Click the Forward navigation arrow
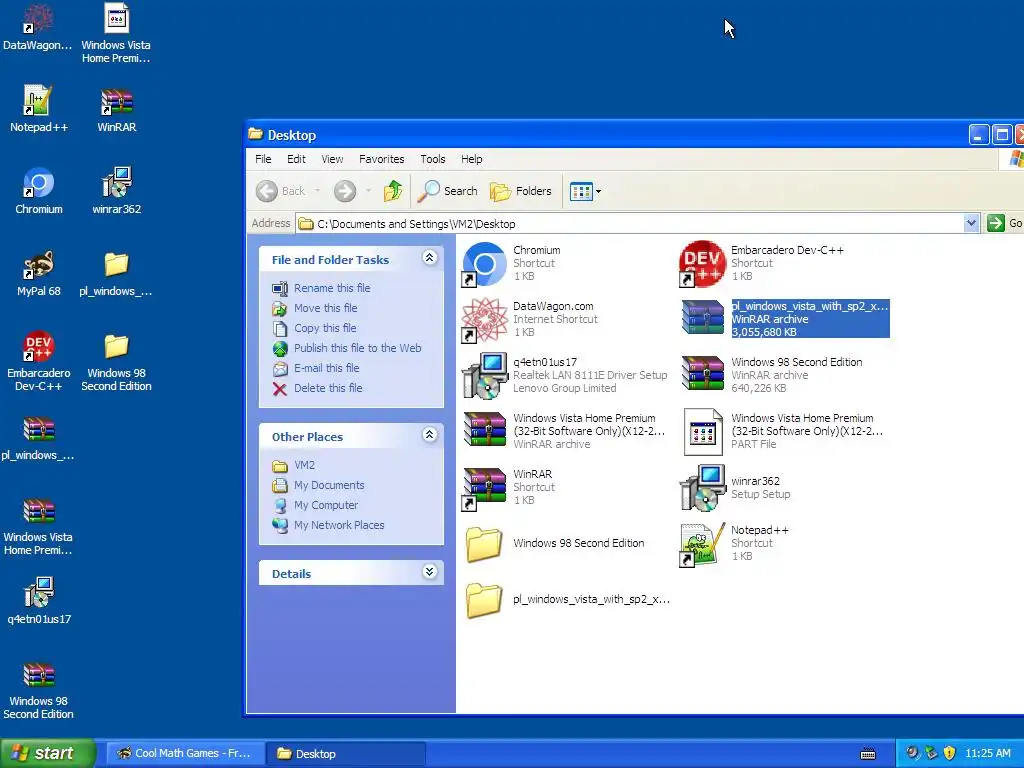This screenshot has height=768, width=1024. point(345,191)
